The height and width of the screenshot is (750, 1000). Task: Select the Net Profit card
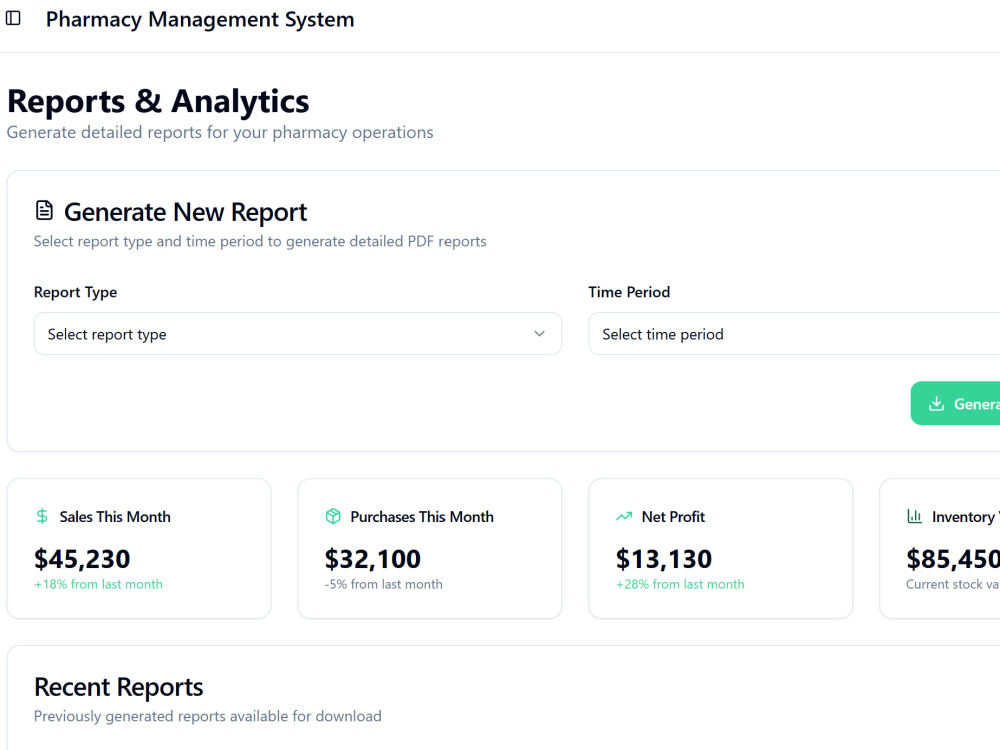(721, 548)
